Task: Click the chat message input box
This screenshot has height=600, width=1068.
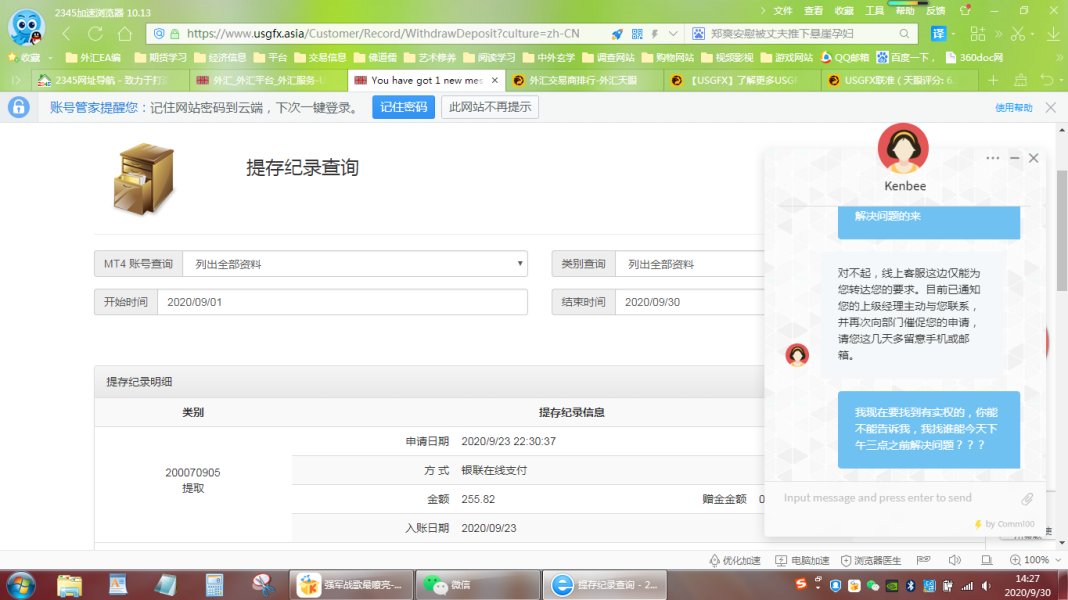Action: point(895,498)
